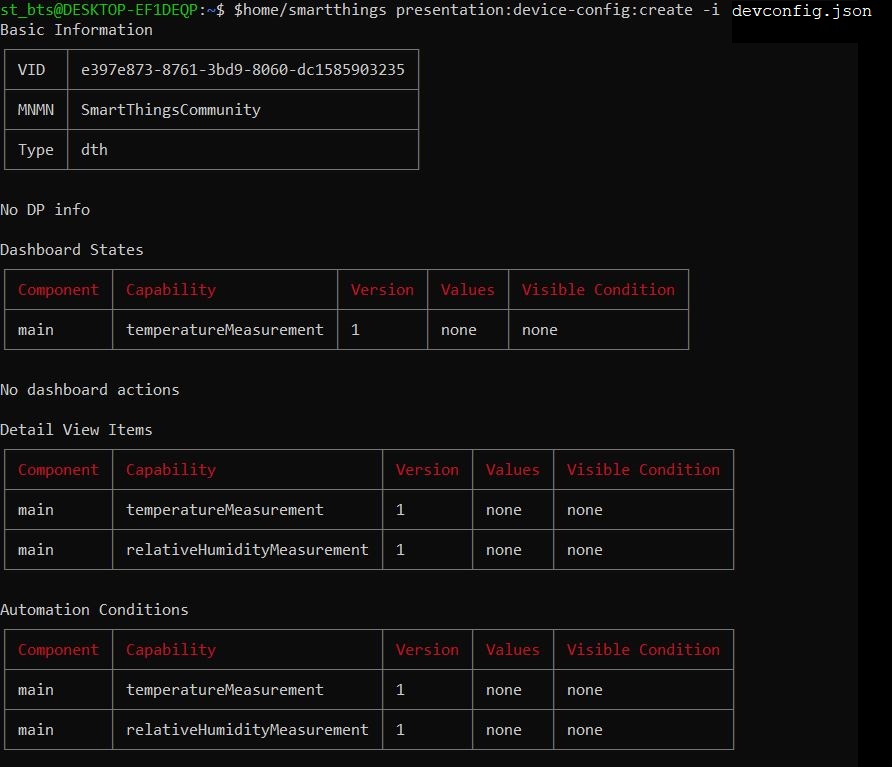Click Version header in Detail View Items table
Viewport: 892px width, 767px height.
point(427,469)
